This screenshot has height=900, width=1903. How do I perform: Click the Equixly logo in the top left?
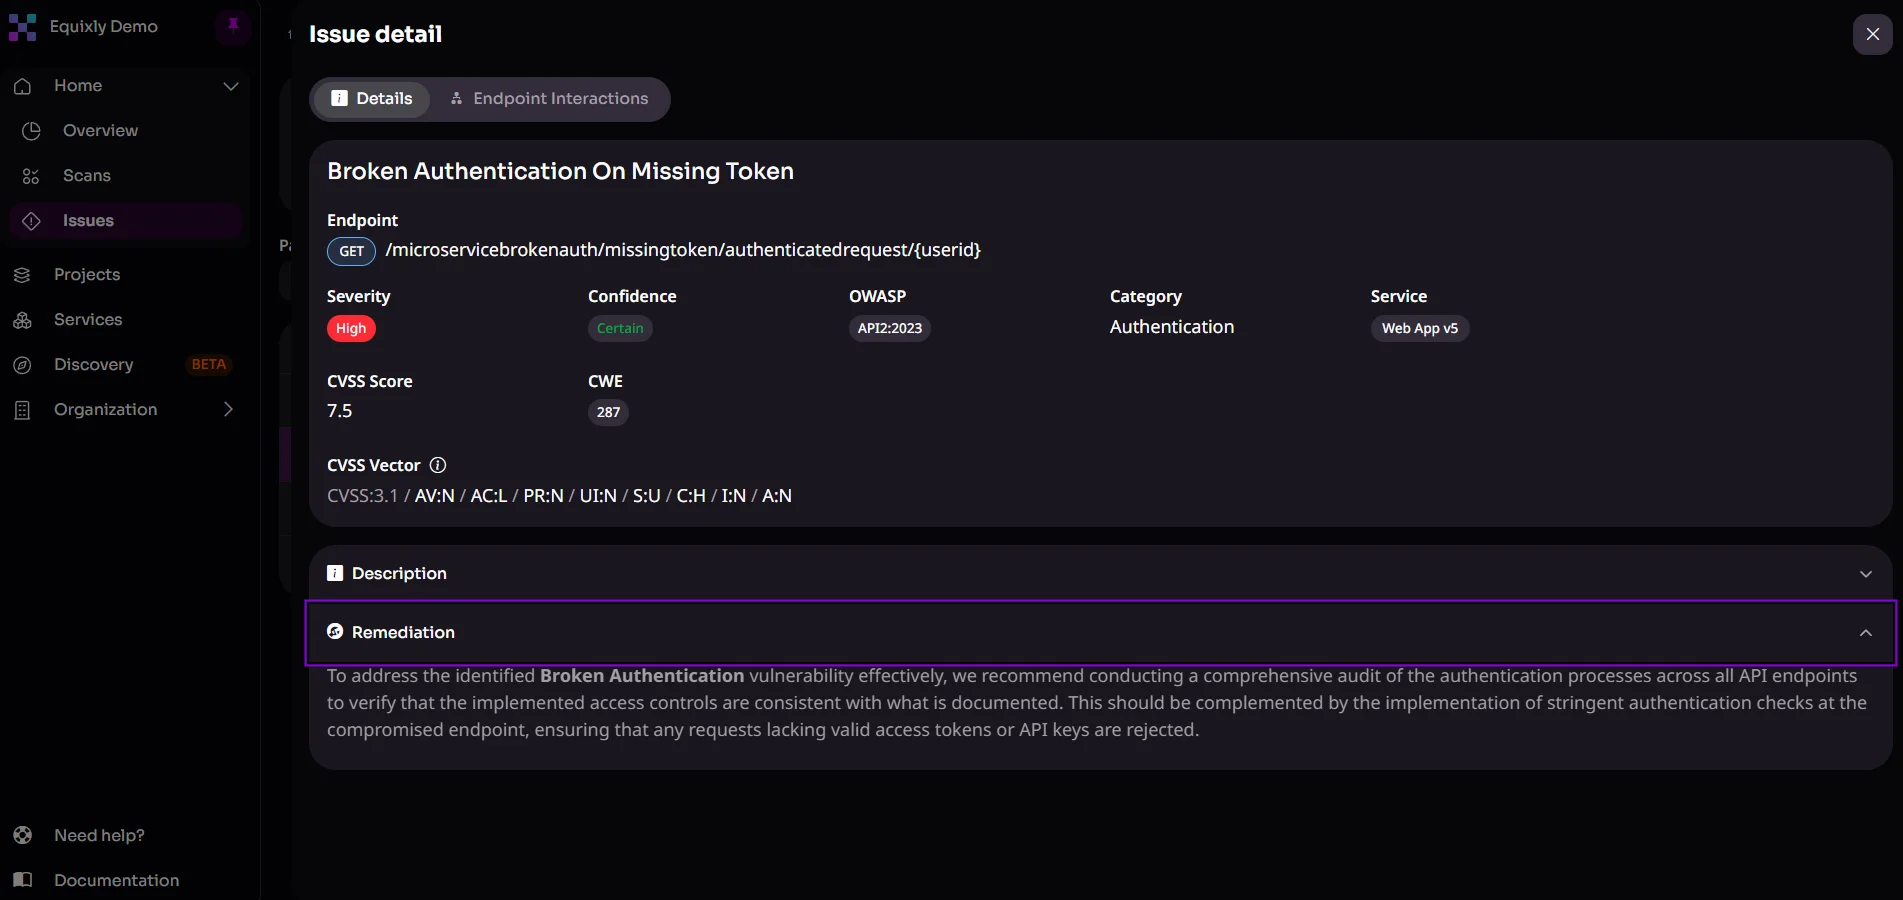(24, 27)
